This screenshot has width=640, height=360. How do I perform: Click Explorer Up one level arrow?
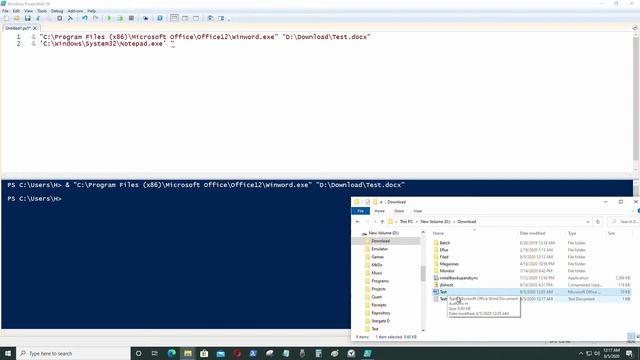click(382, 222)
